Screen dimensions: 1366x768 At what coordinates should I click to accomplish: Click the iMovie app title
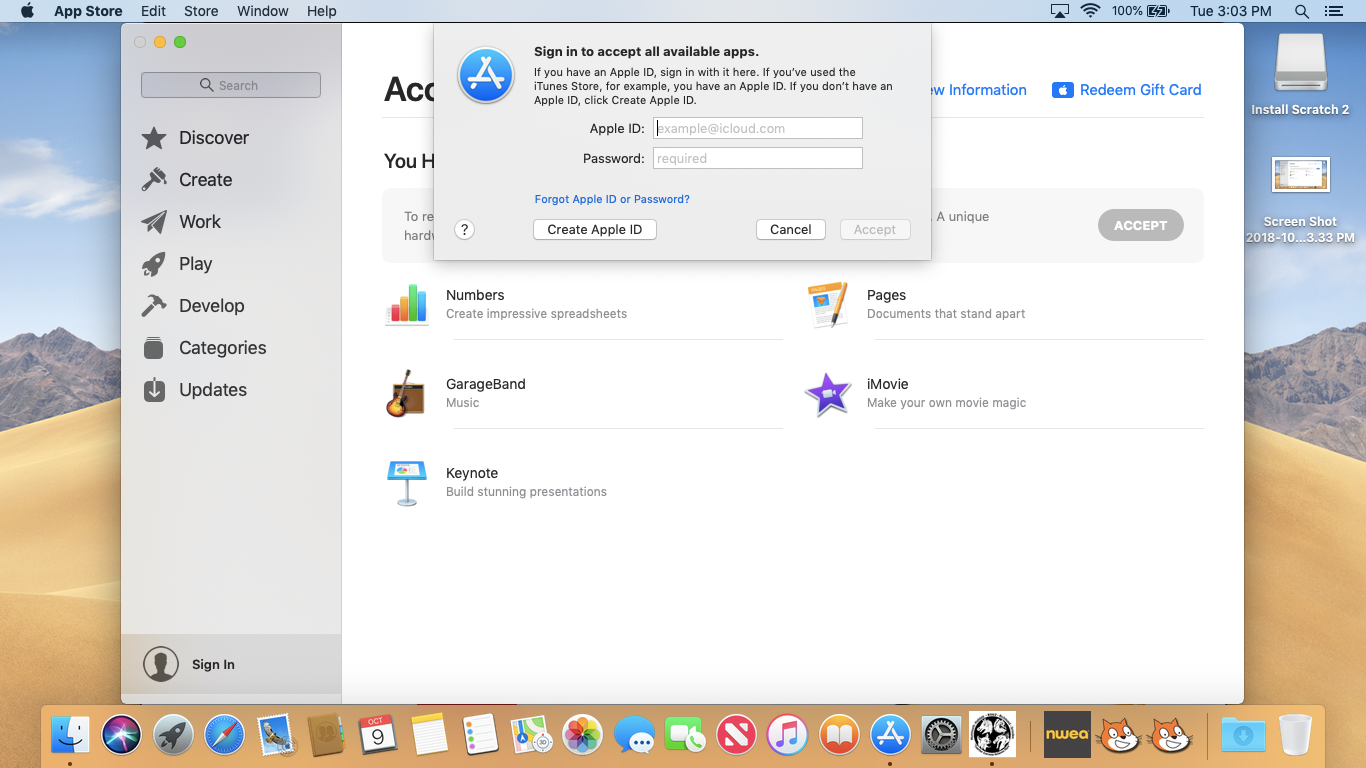(888, 384)
